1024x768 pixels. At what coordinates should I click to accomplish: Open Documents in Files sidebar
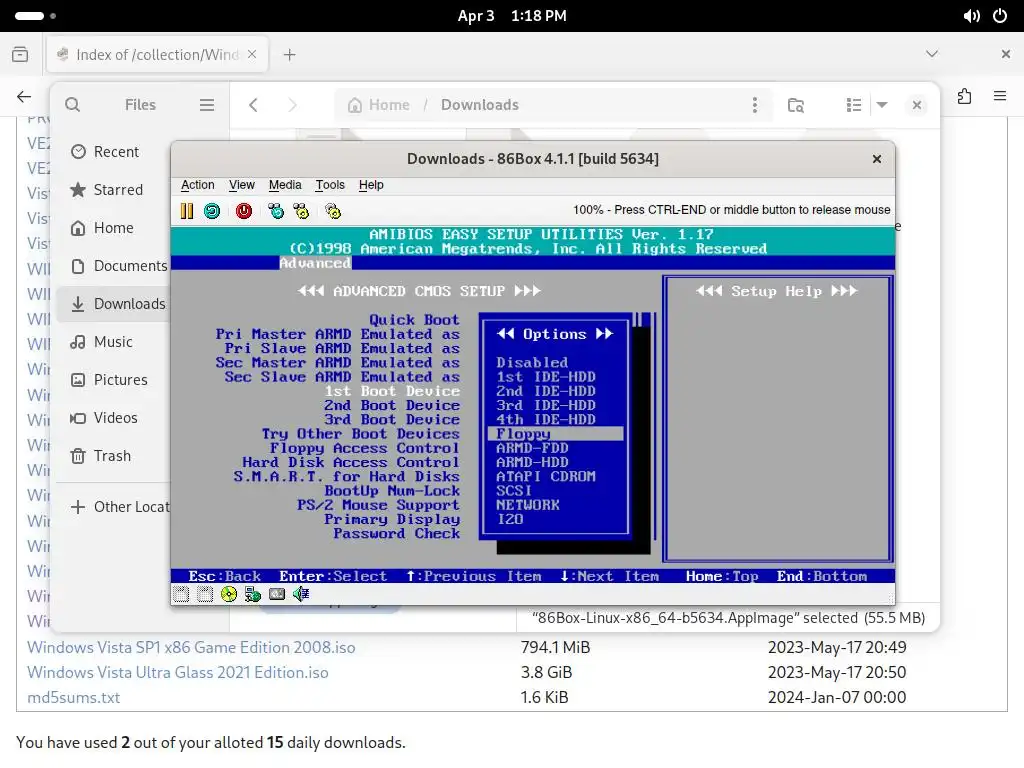(113, 266)
